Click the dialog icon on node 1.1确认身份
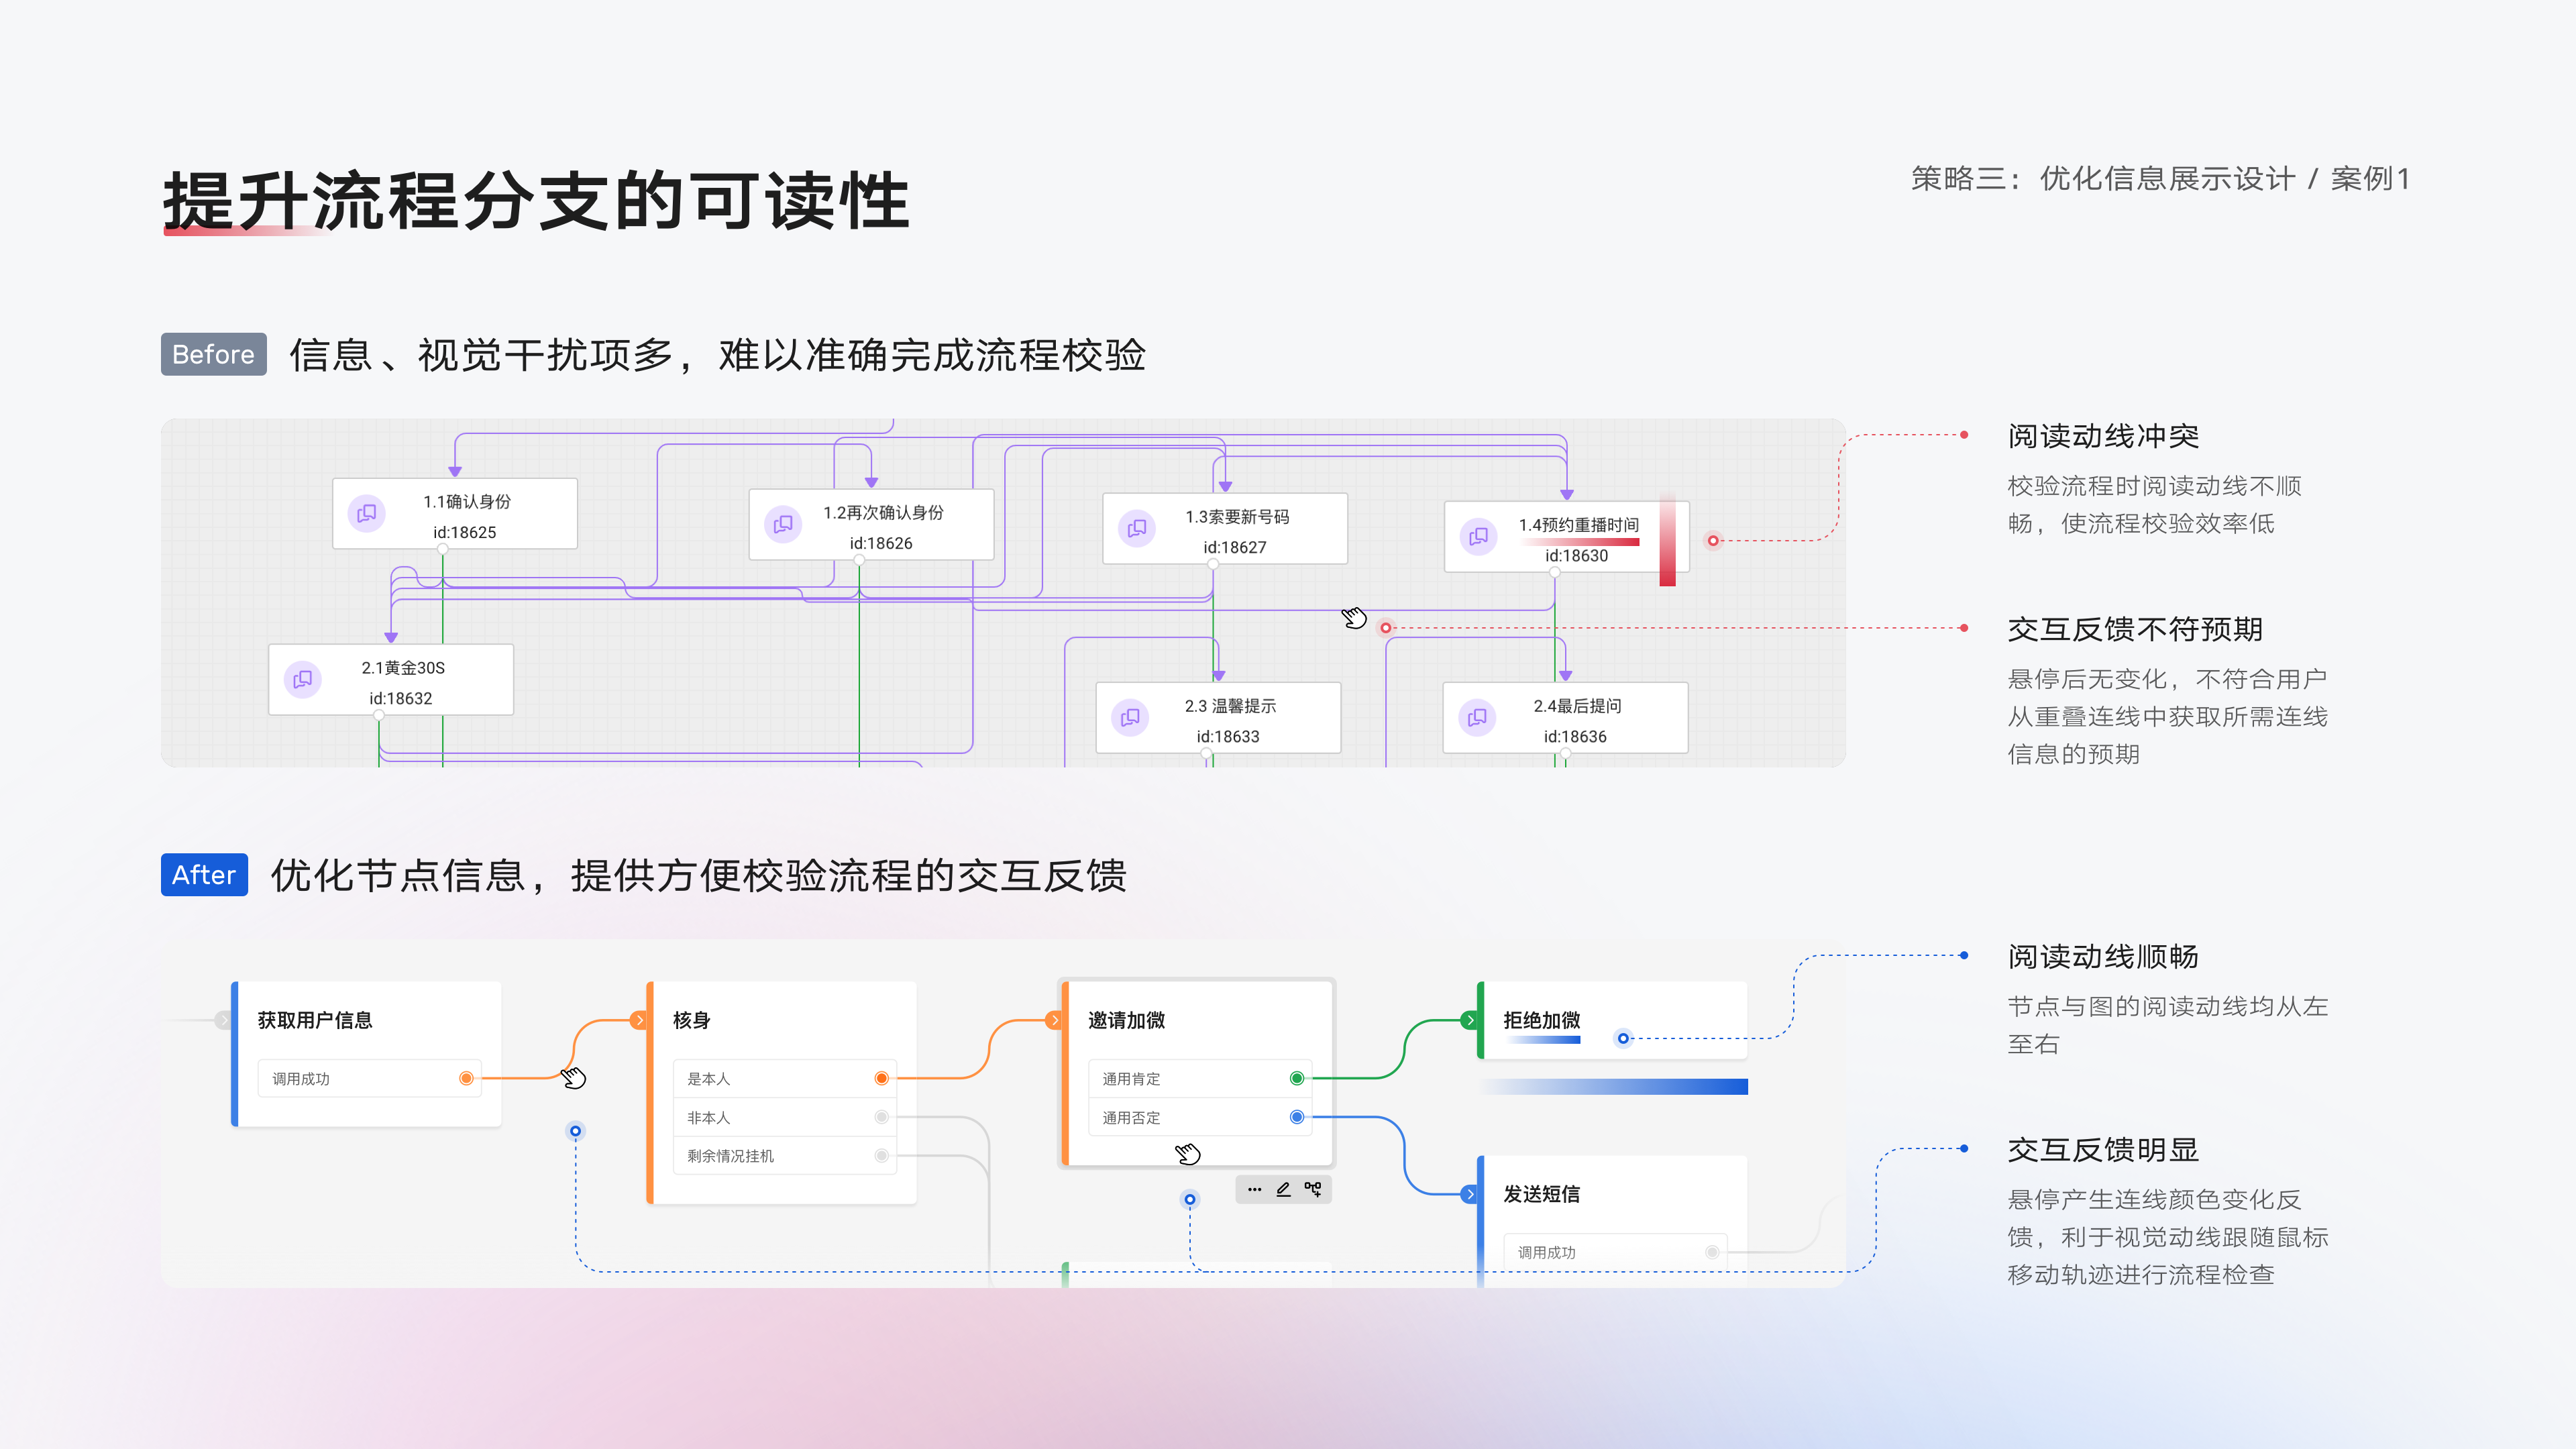The height and width of the screenshot is (1449, 2576). coord(367,513)
